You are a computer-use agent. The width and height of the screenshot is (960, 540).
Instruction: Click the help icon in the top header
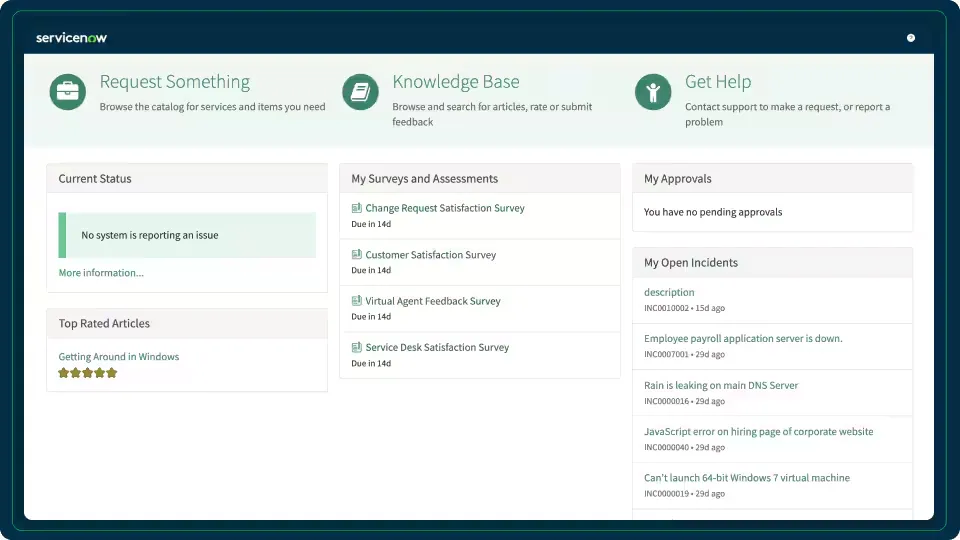click(911, 38)
